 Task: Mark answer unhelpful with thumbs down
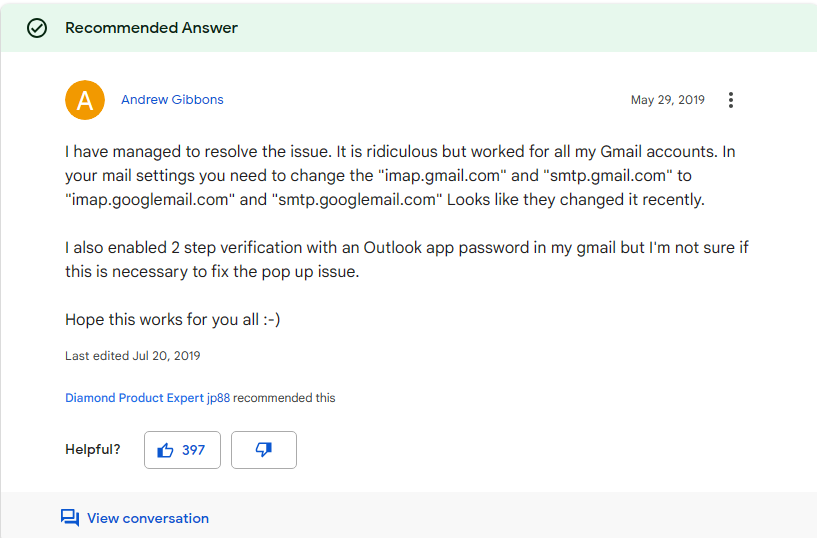click(x=264, y=450)
